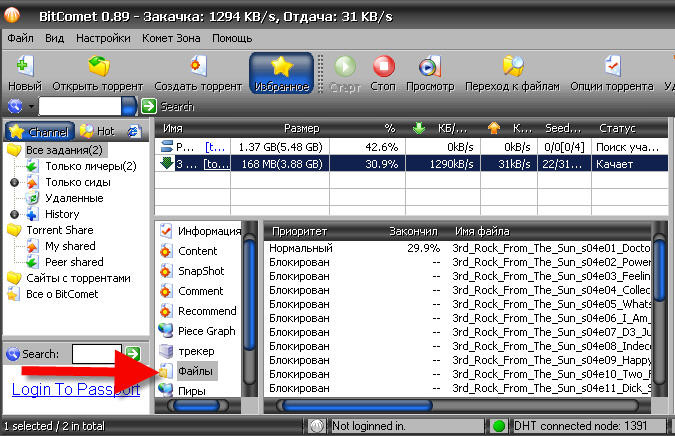Open the Открыть торрент folder icon

click(99, 66)
